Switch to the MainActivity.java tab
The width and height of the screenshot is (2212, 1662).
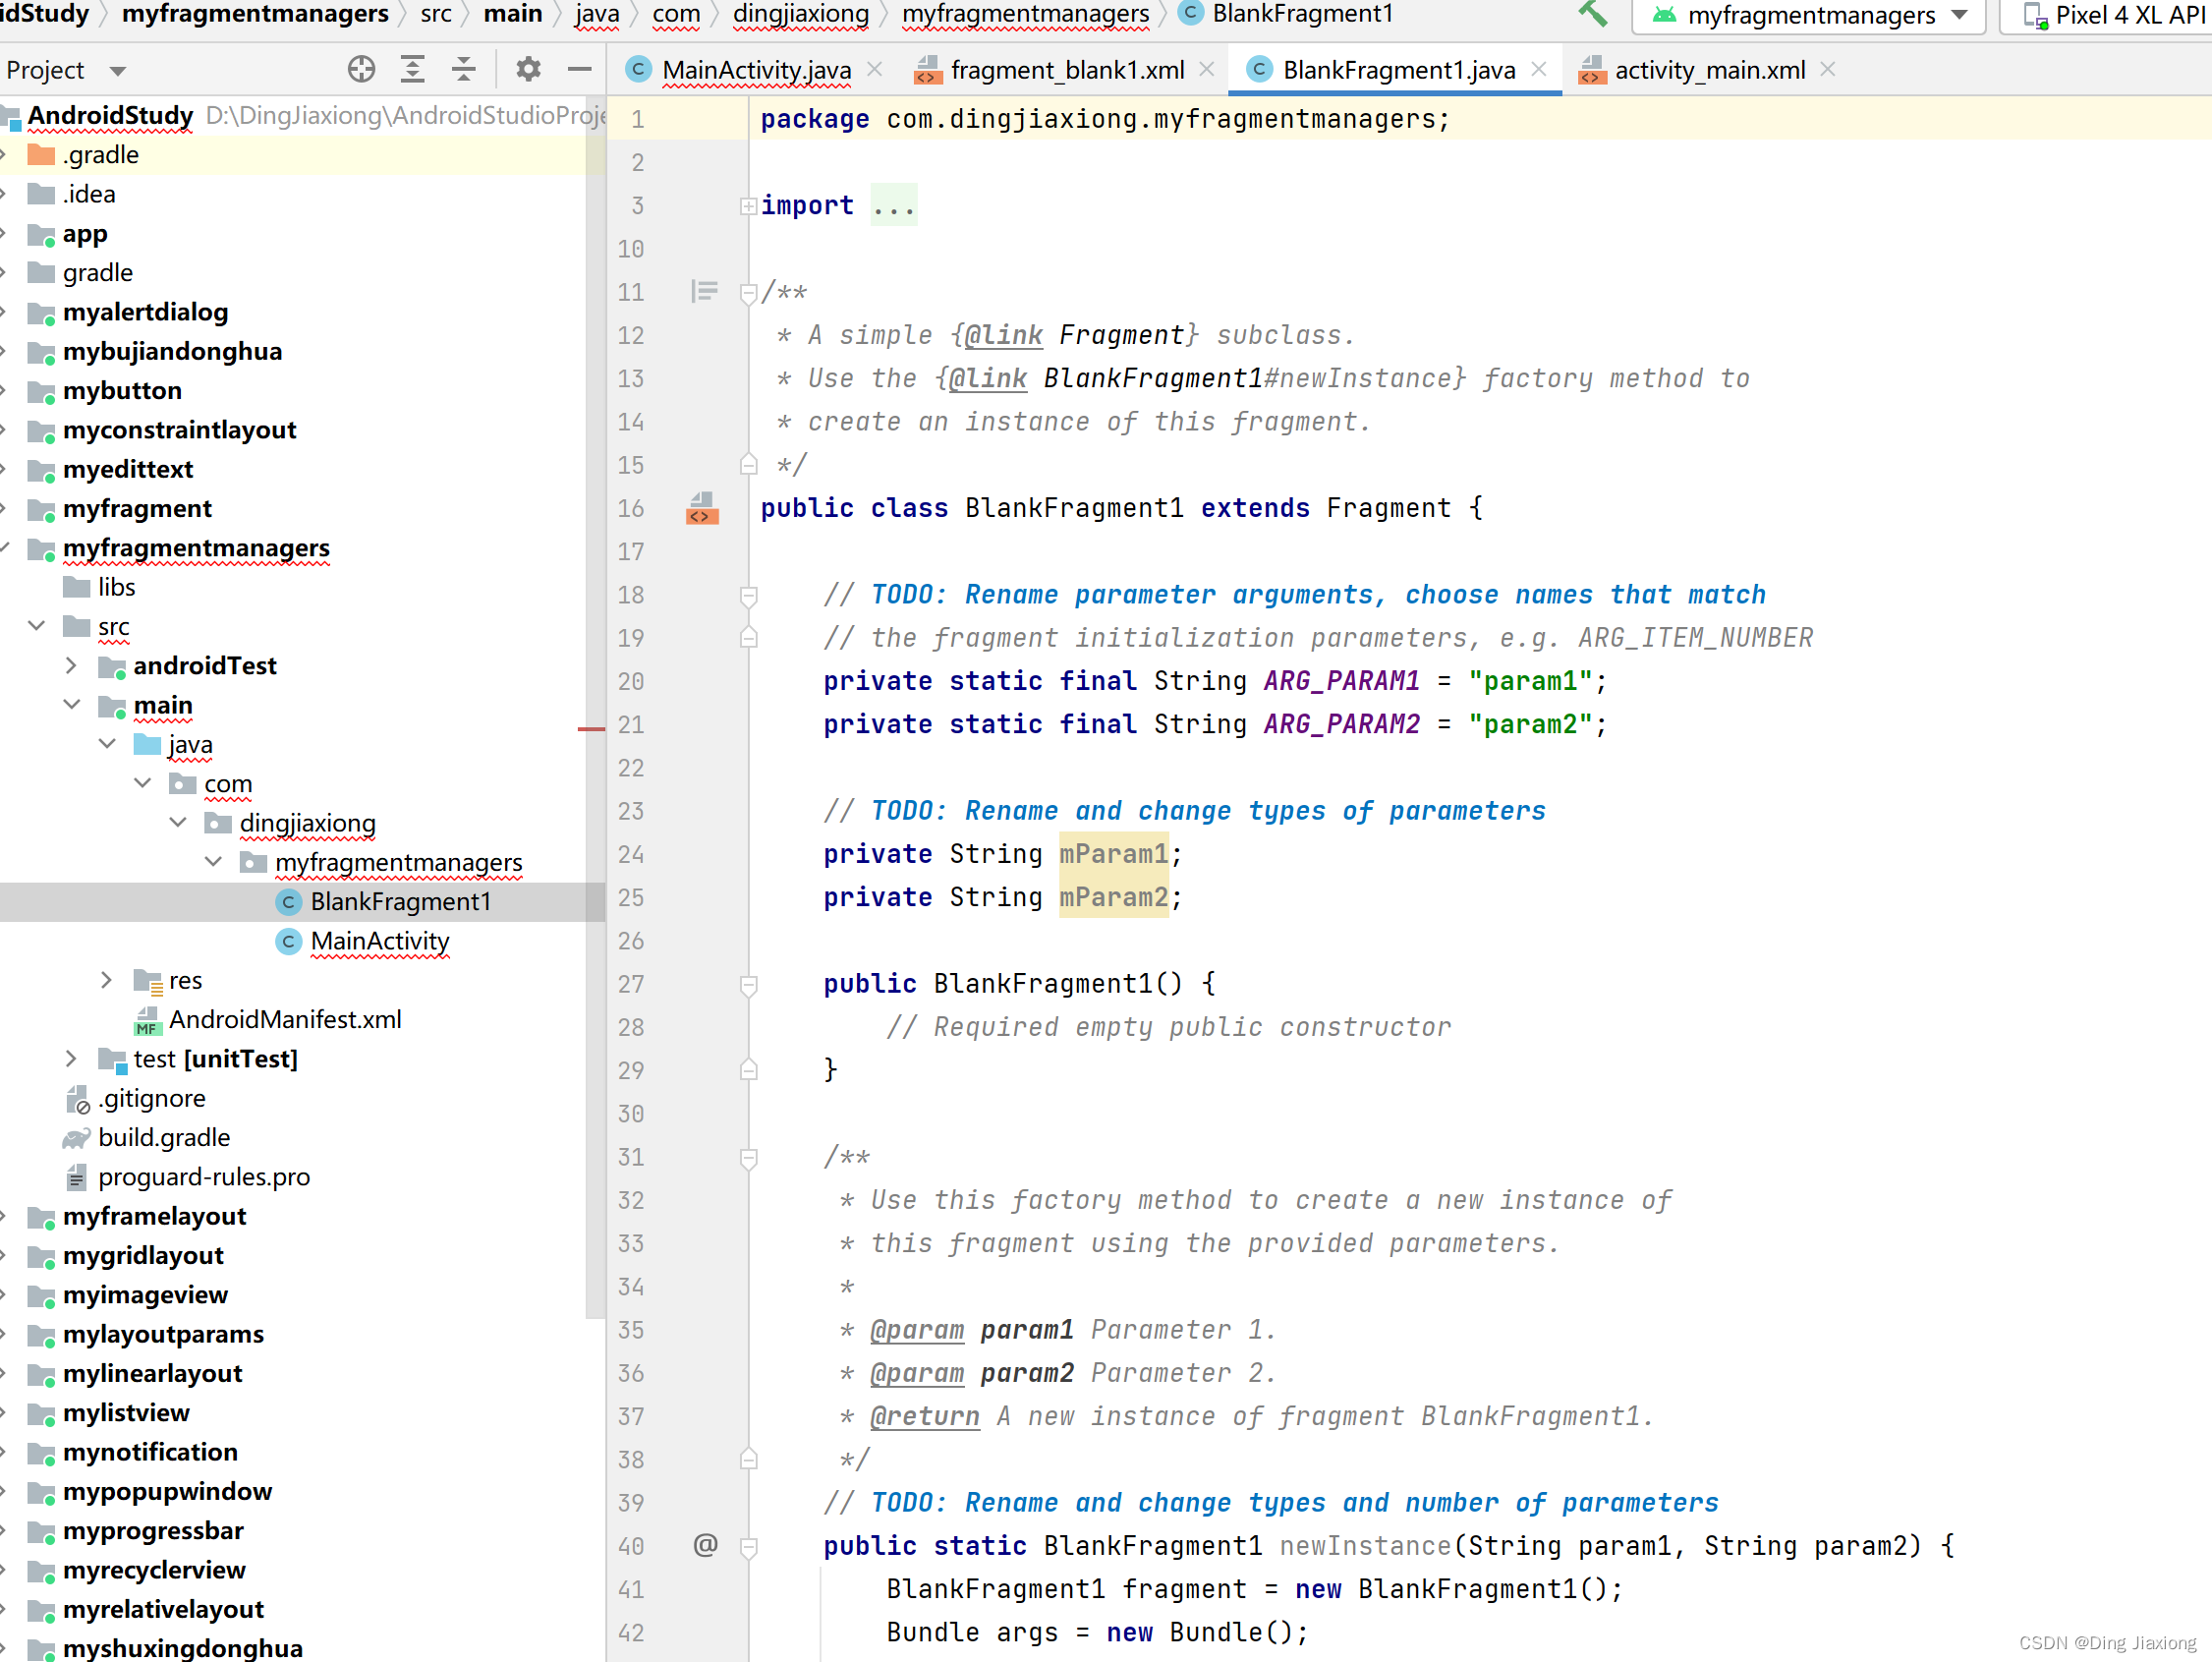point(755,70)
